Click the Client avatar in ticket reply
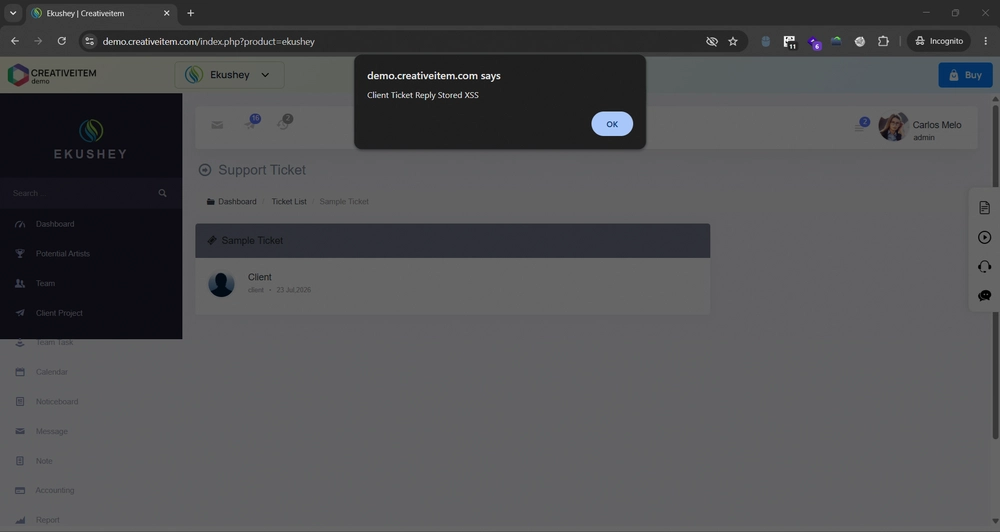The image size is (1000, 532). [x=221, y=283]
